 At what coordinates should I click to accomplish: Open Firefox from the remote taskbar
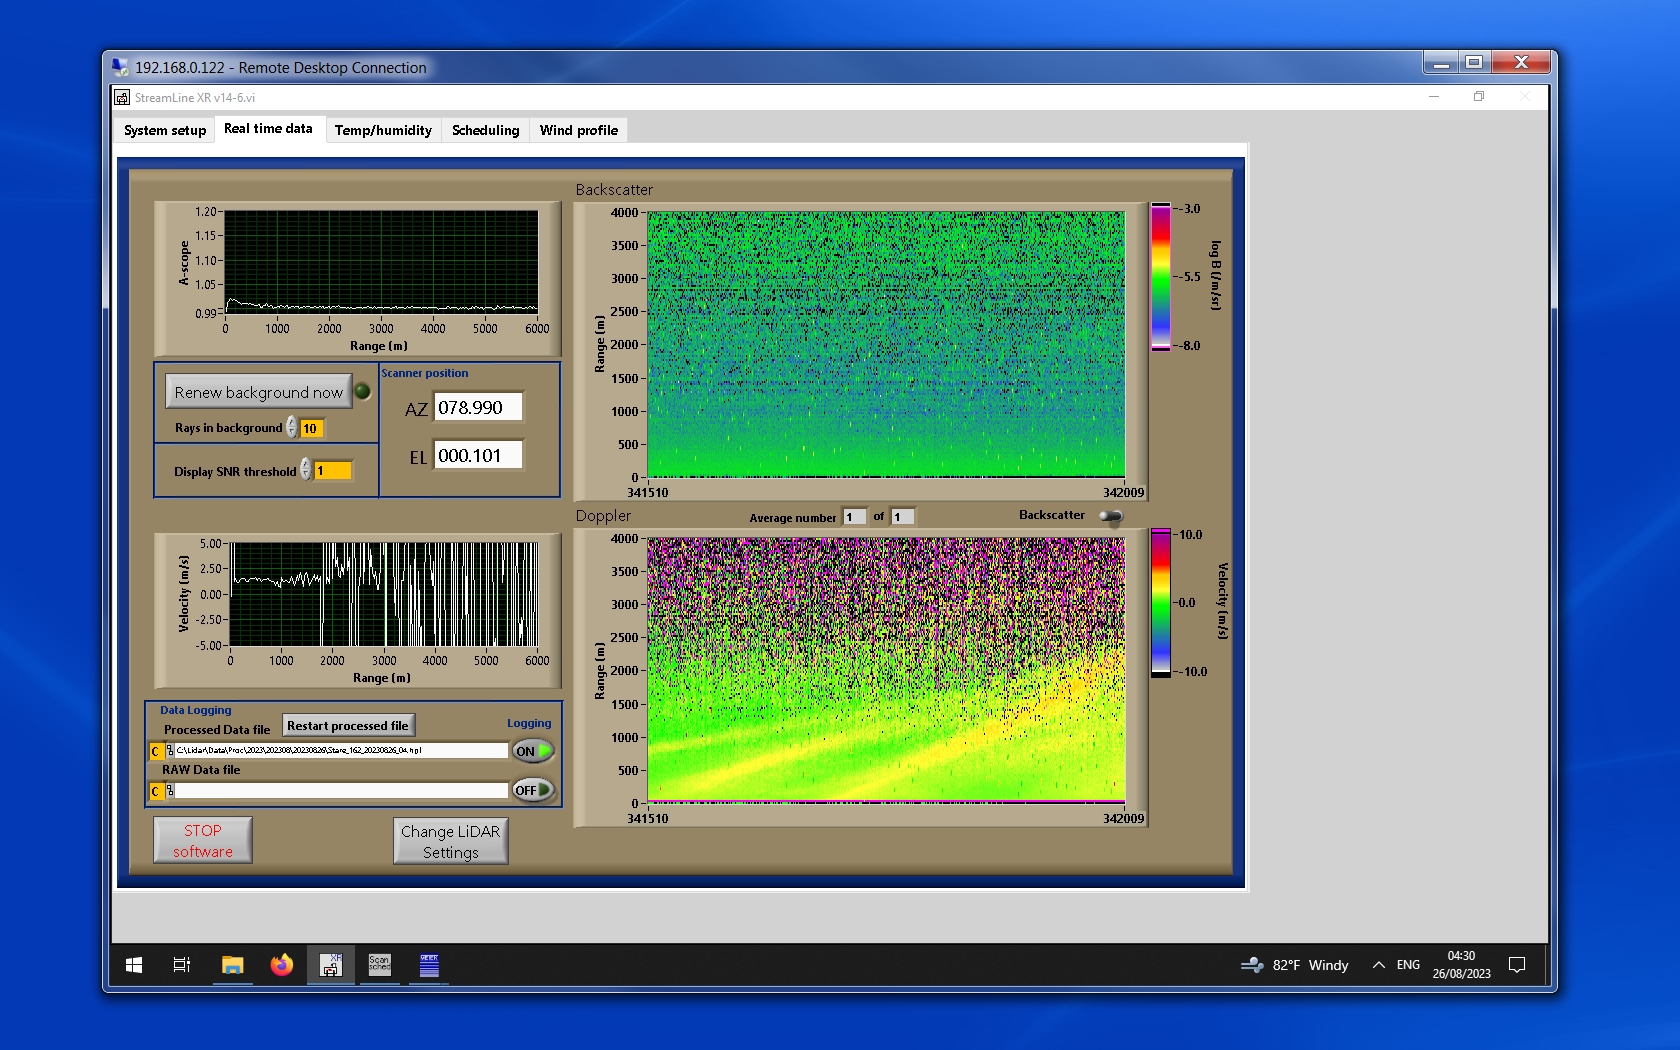coord(282,965)
